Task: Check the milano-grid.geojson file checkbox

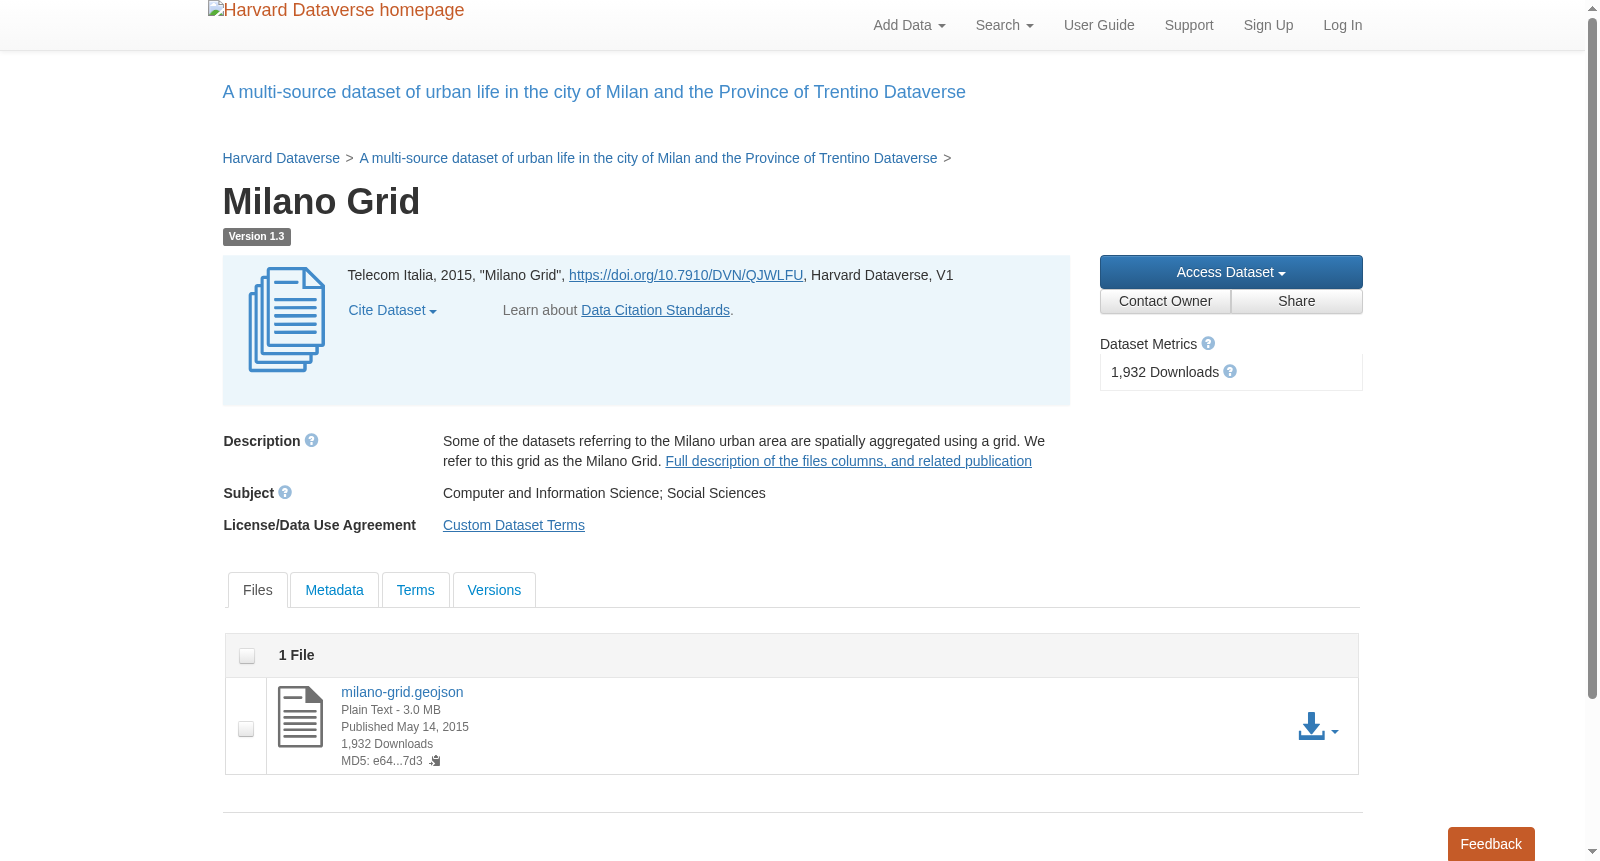Action: point(246,729)
